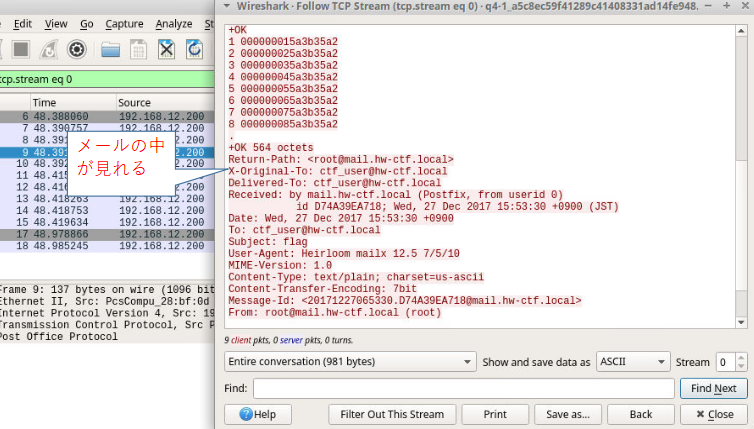Decrease the Stream number with down arrow

(741, 366)
